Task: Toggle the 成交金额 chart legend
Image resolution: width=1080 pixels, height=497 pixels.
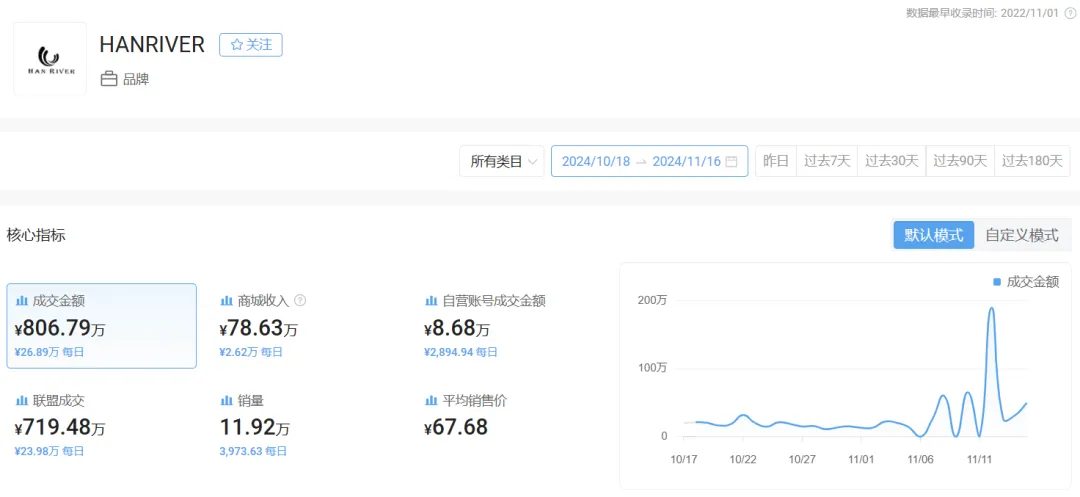Action: coord(1026,282)
